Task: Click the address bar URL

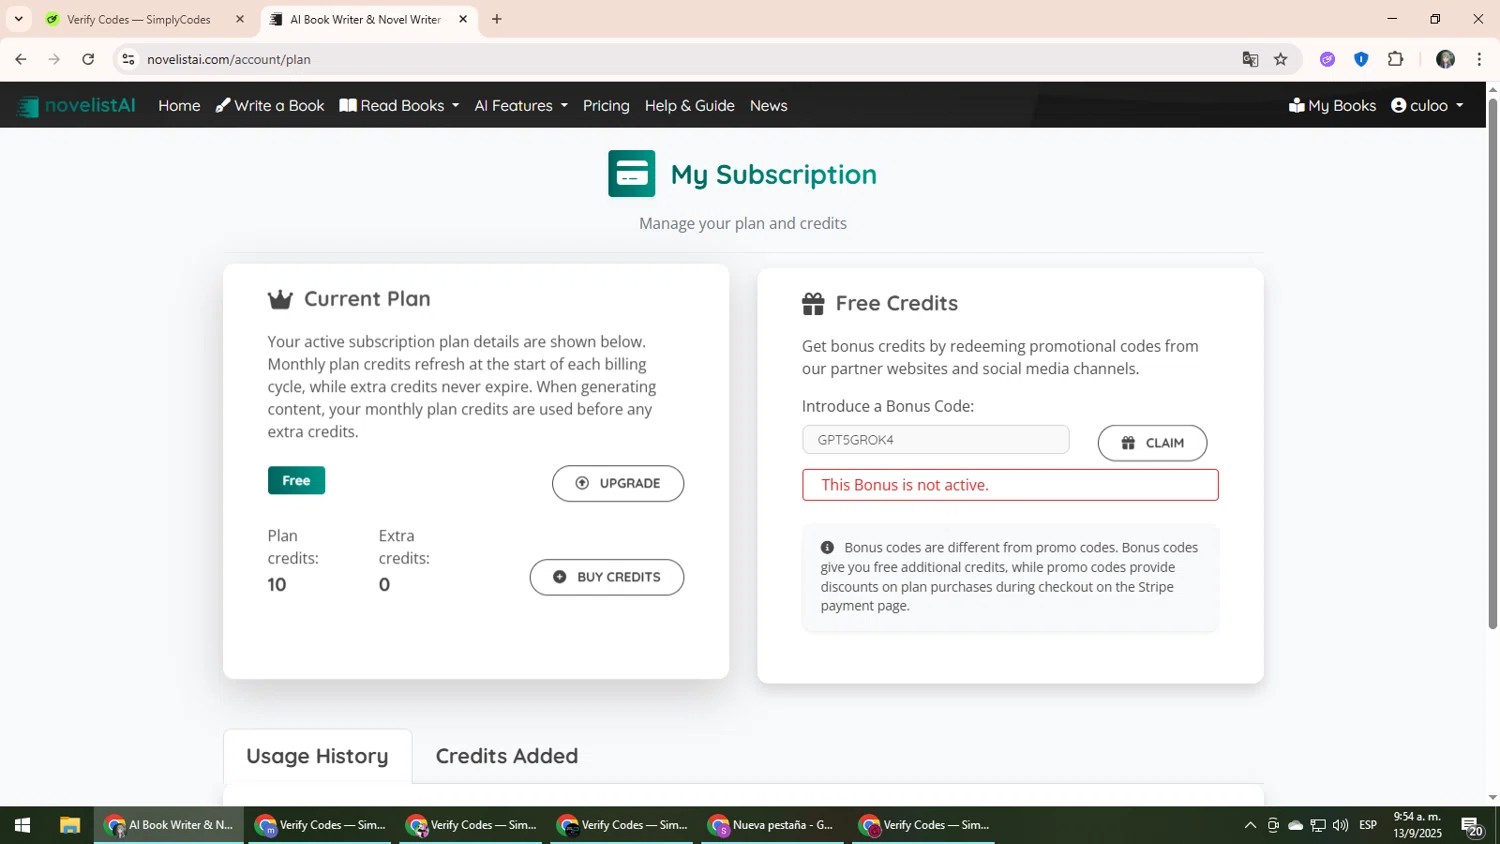Action: coord(229,60)
